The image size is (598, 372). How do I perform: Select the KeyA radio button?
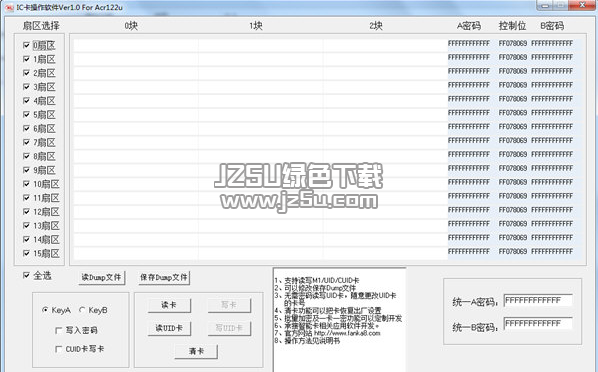(45, 310)
